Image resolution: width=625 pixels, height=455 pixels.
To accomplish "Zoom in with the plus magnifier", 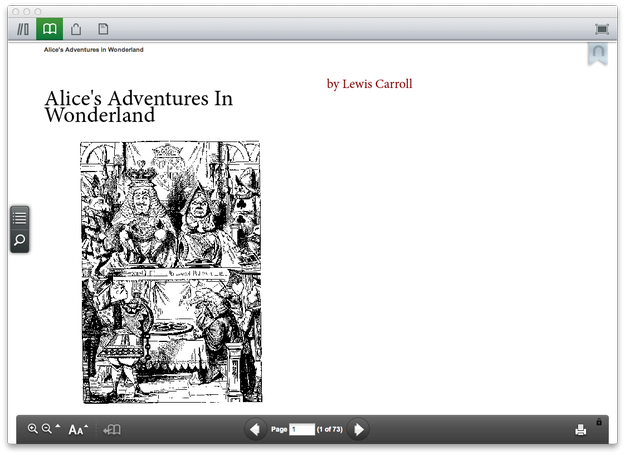I will coord(33,429).
